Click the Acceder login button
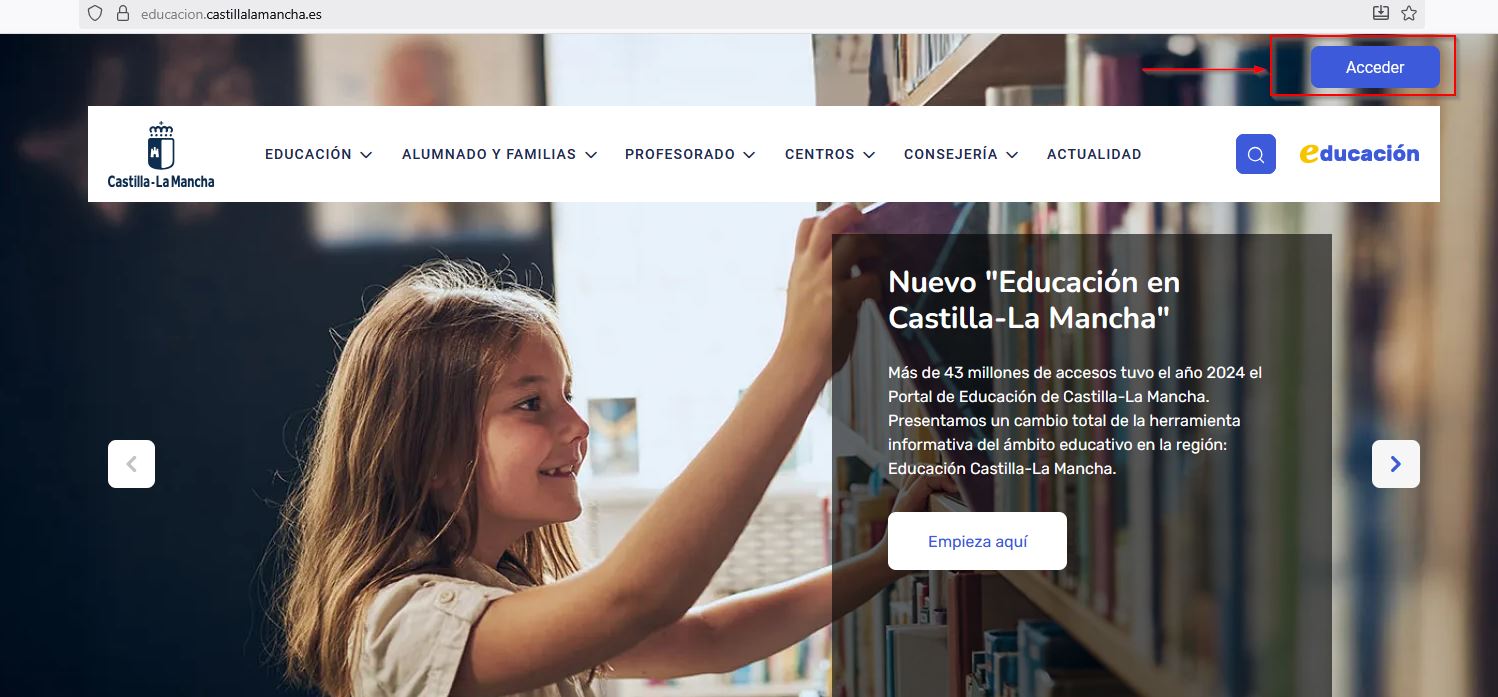1498x697 pixels. tap(1375, 67)
